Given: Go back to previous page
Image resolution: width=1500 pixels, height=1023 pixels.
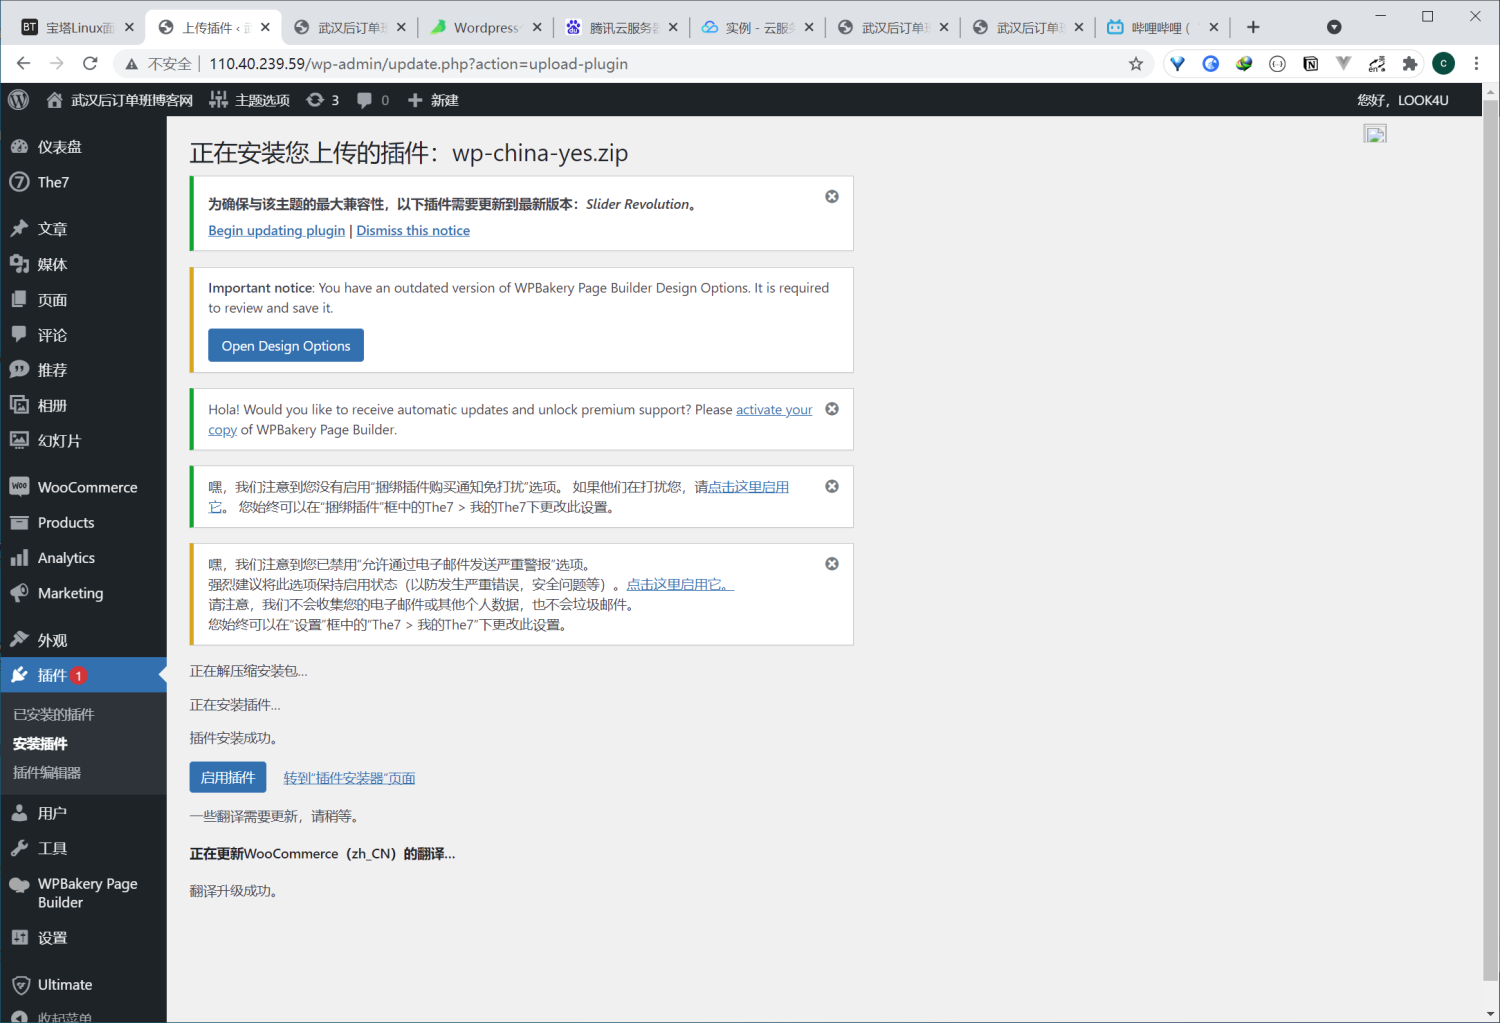Looking at the screenshot, I should tap(24, 64).
